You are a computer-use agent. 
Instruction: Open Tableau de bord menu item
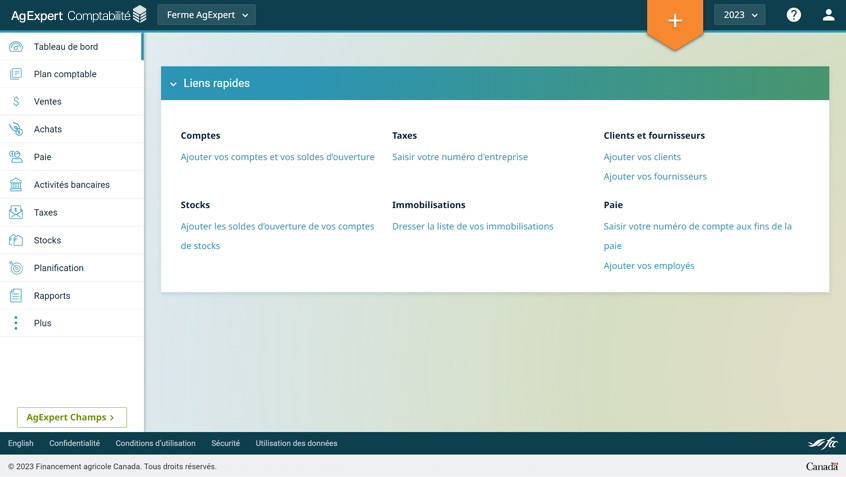pos(72,46)
